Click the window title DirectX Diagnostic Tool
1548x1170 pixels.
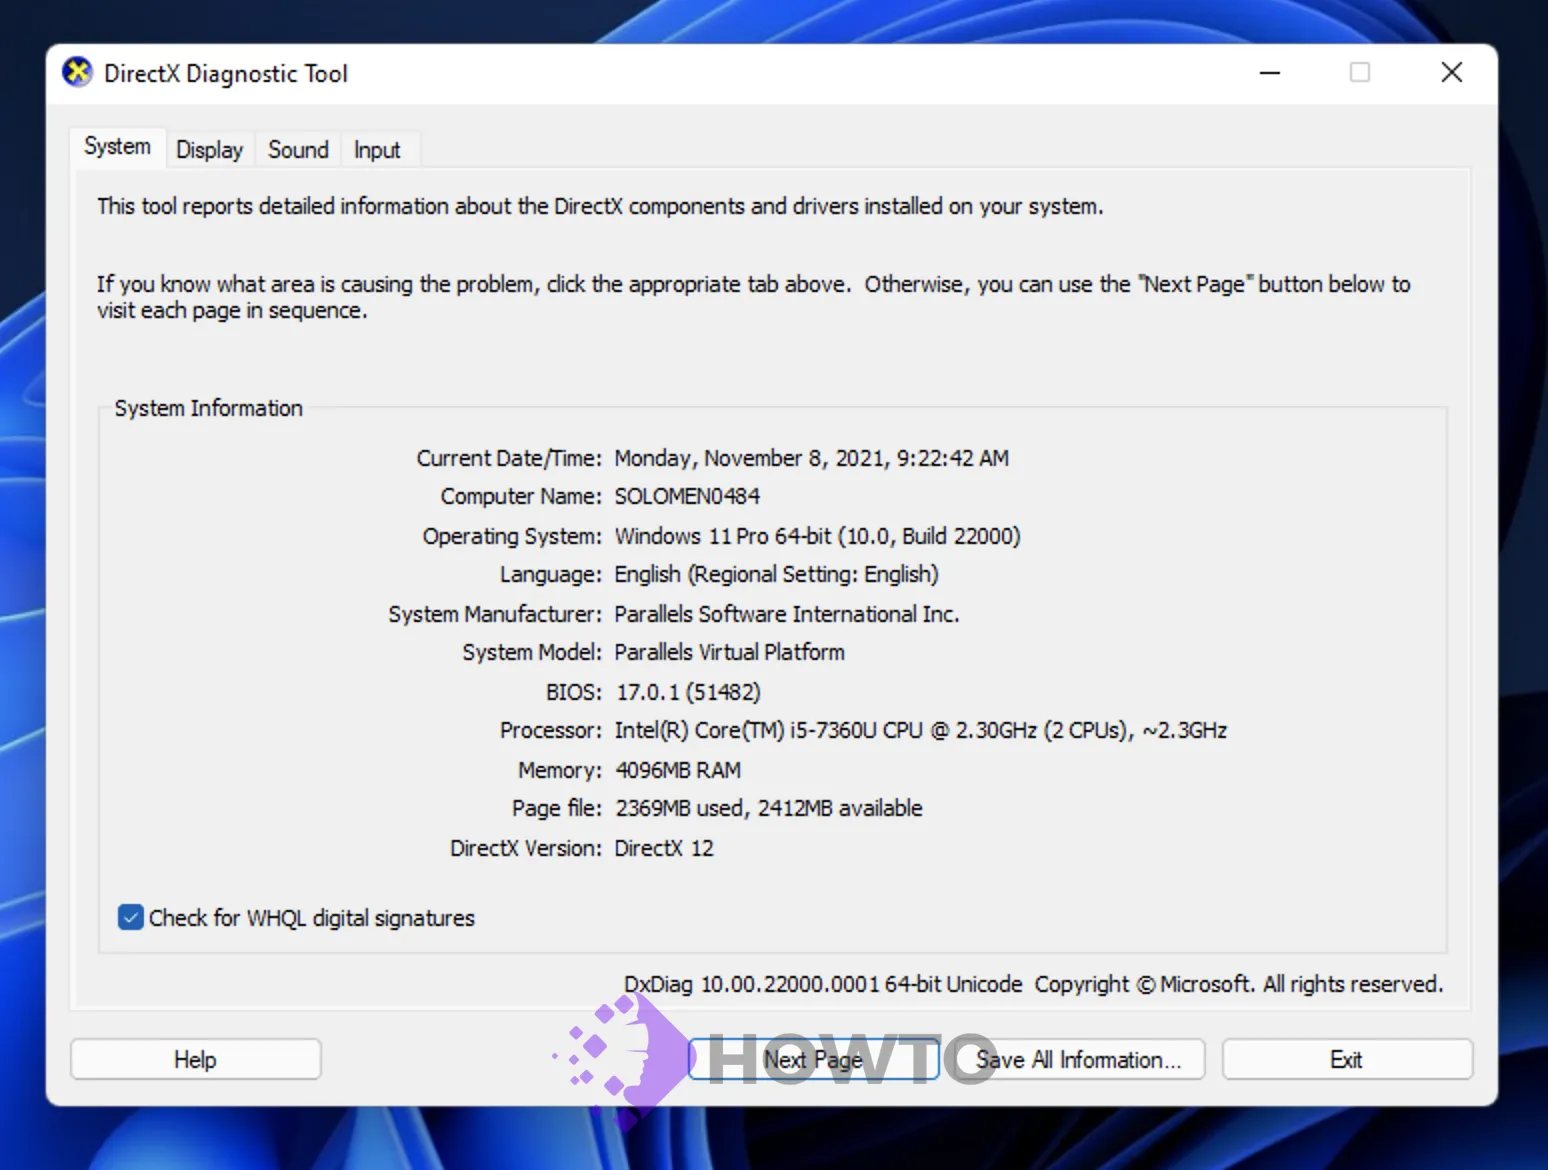[x=226, y=74]
